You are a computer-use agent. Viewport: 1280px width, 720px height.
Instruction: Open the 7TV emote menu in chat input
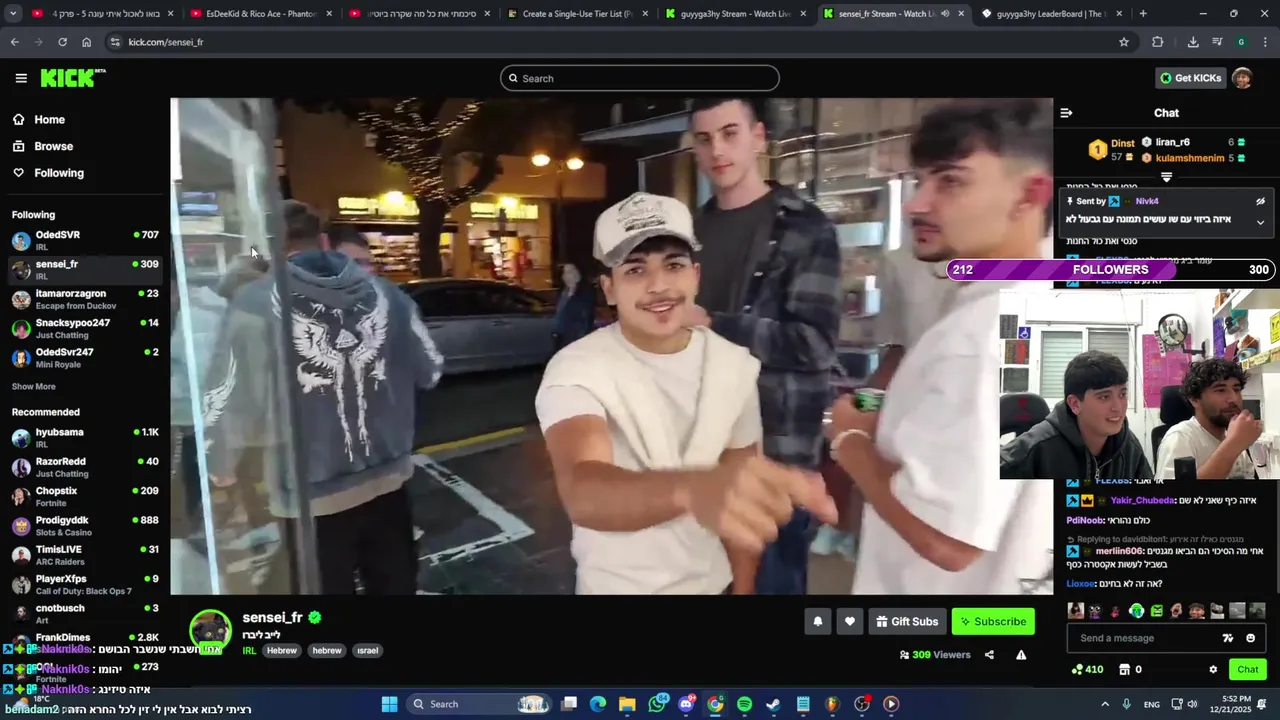click(x=1228, y=638)
